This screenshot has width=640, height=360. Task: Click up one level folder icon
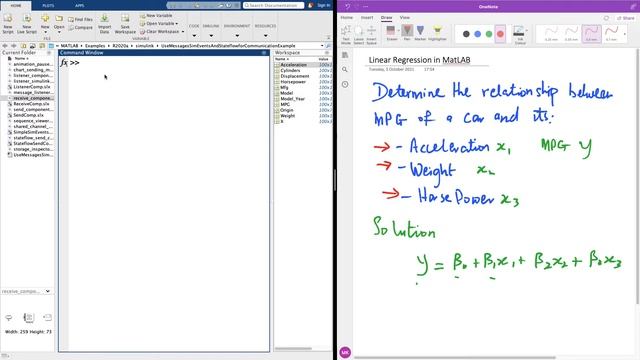pyautogui.click(x=23, y=46)
